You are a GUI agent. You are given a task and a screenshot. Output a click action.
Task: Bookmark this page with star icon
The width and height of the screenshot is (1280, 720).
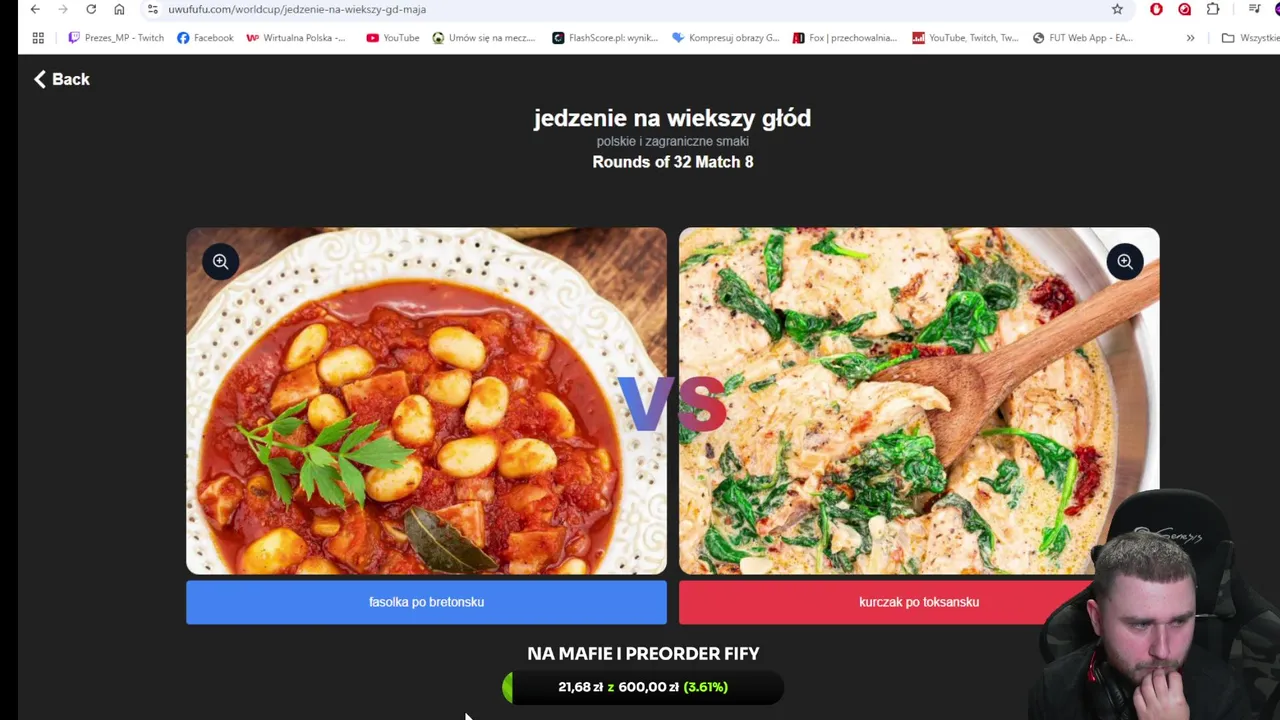[1117, 9]
